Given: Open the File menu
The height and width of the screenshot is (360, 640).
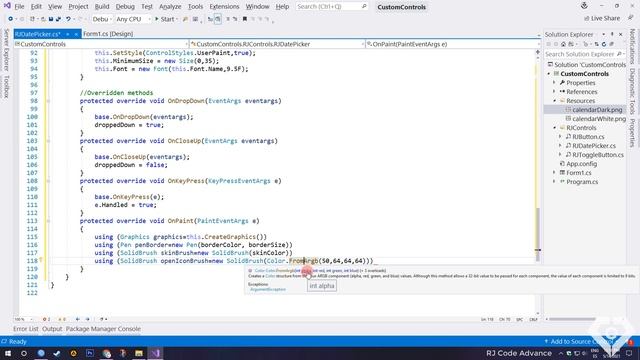Looking at the screenshot, I should click(x=19, y=7).
